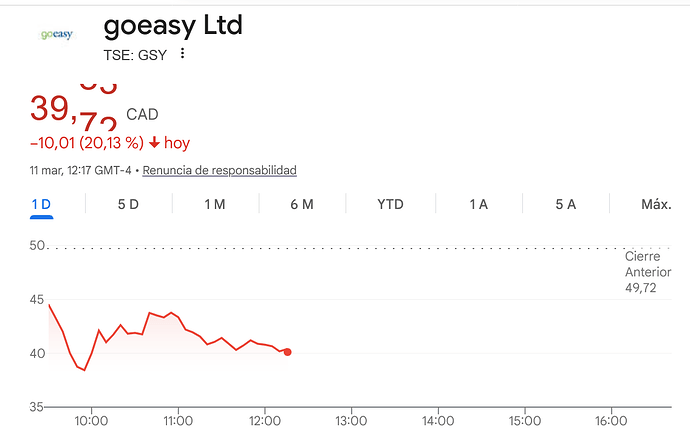Switch the chart to 6 M

[x=301, y=204]
